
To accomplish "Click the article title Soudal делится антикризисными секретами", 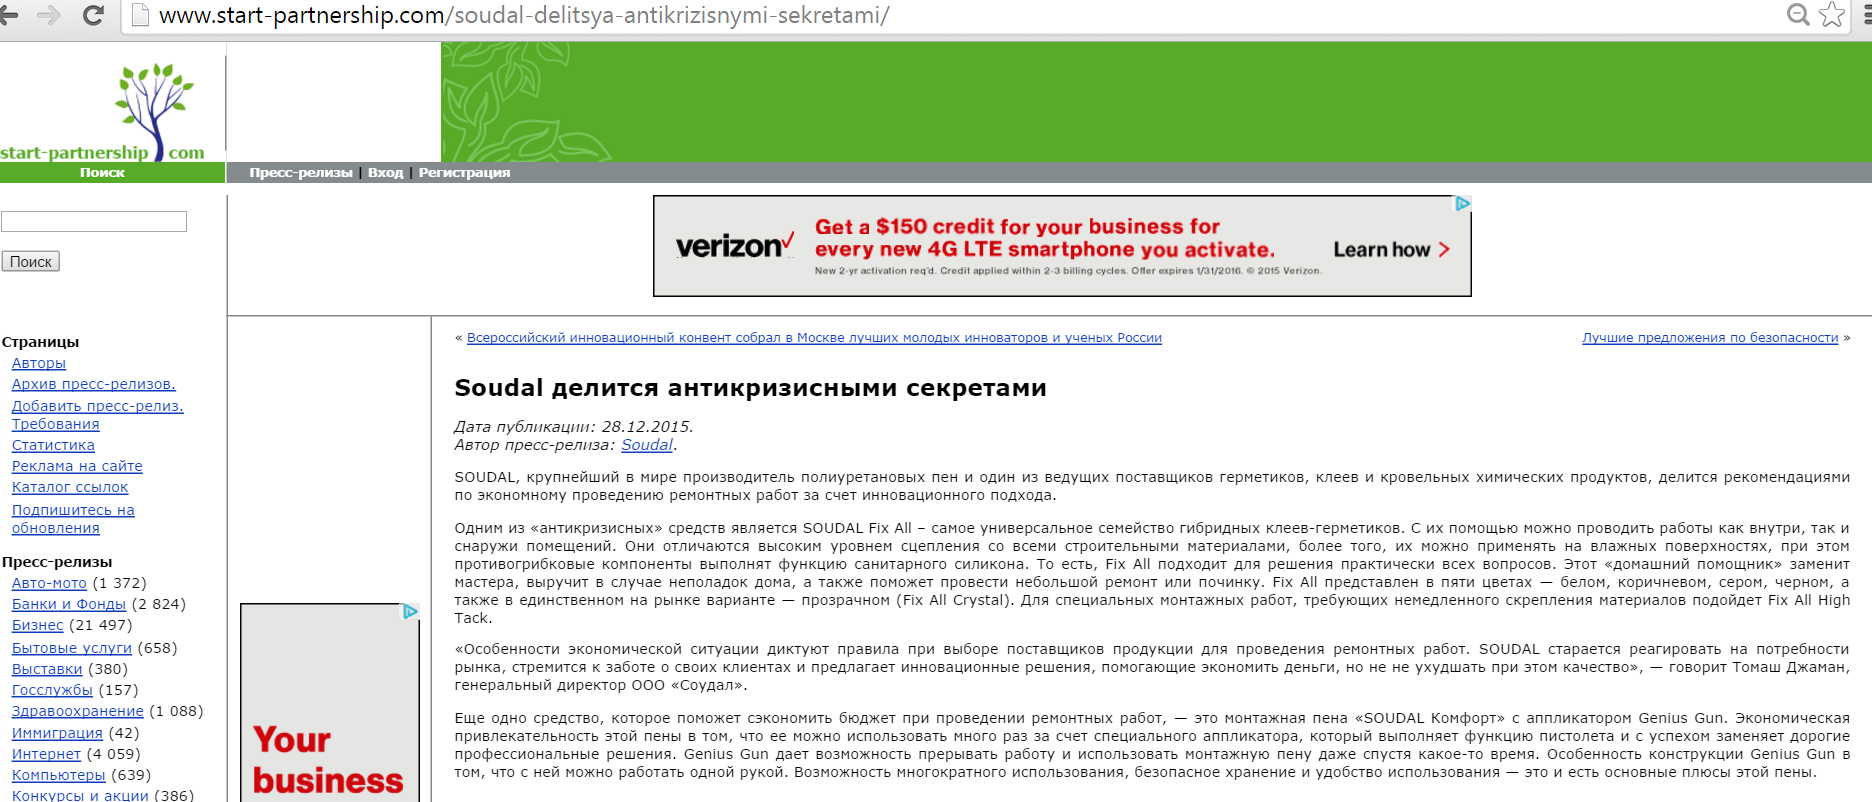I will pos(750,388).
